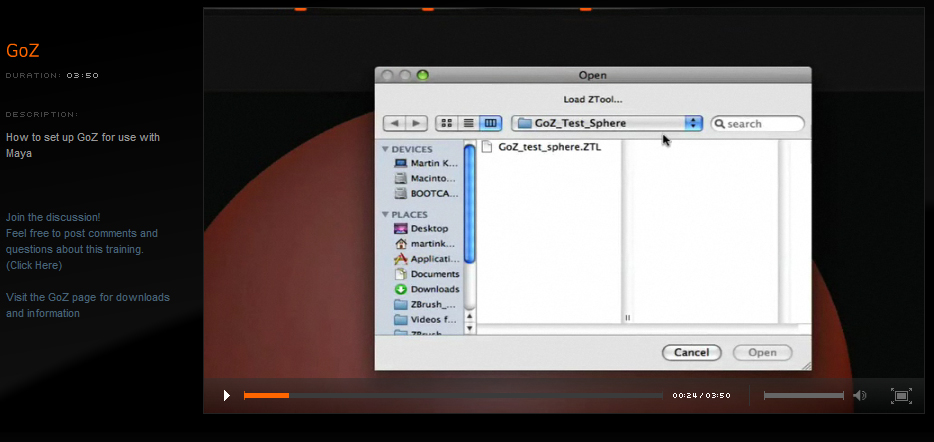Click the search field in dialog

click(x=758, y=124)
